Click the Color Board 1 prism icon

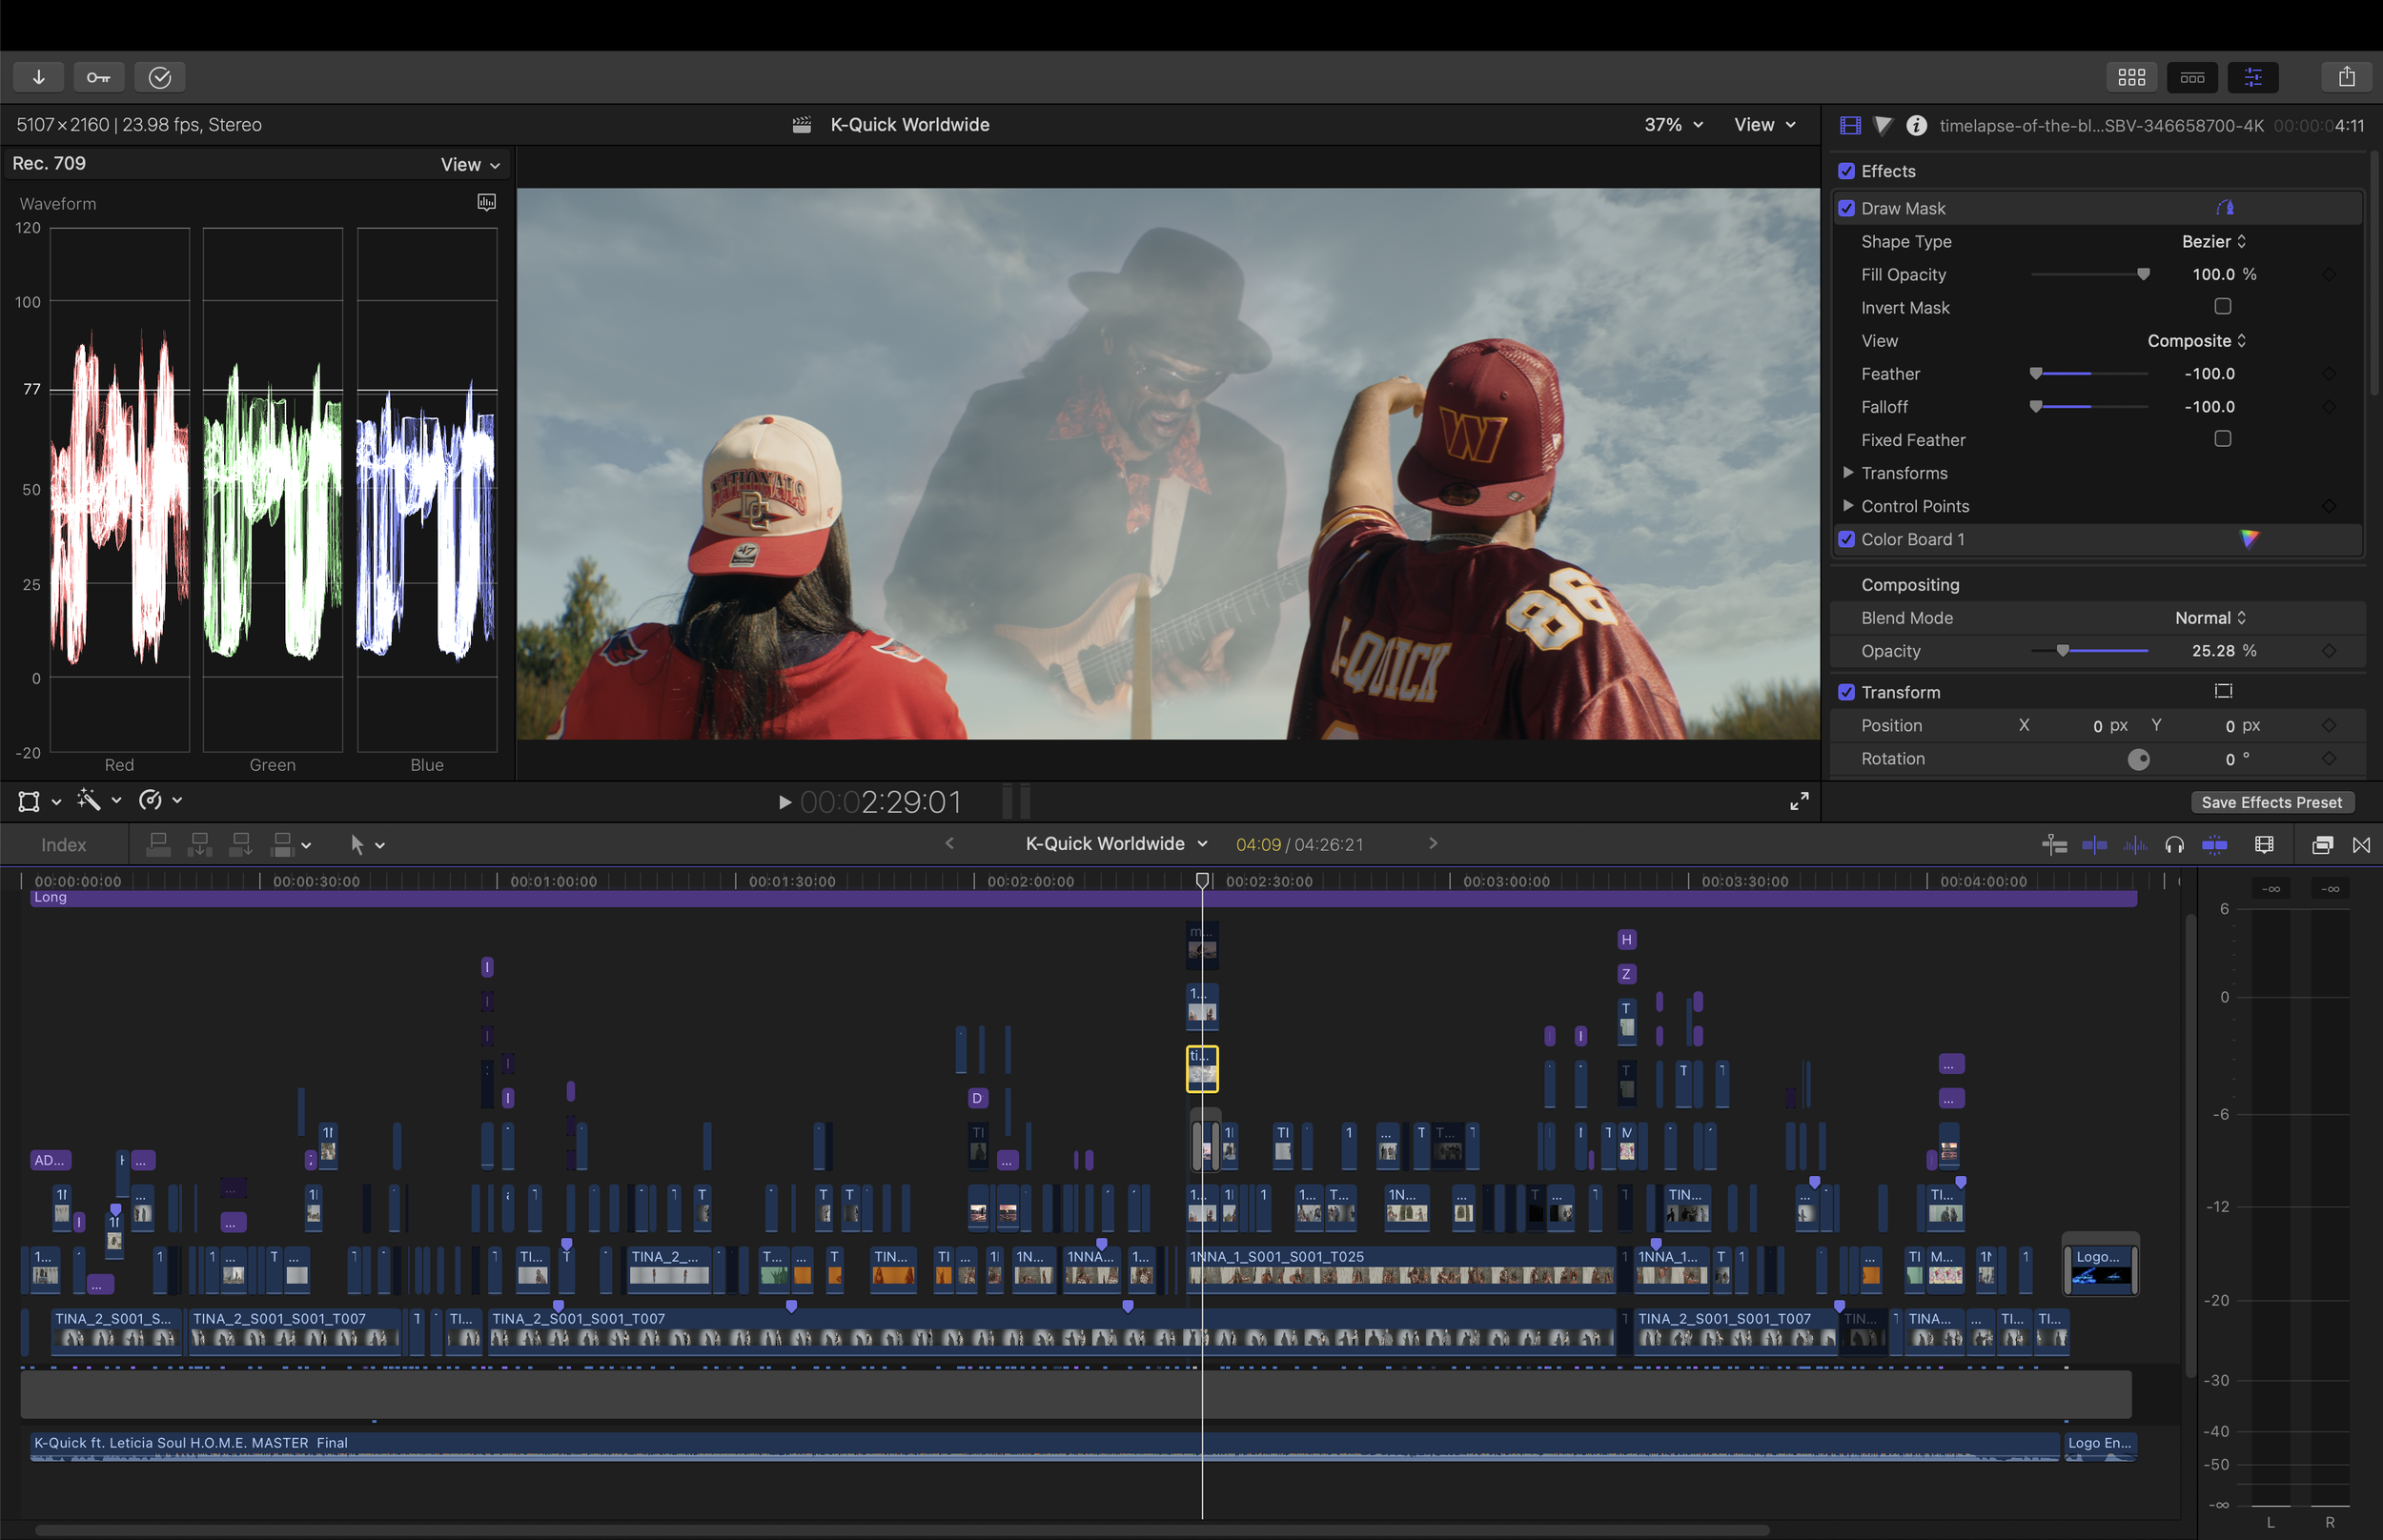click(2249, 539)
